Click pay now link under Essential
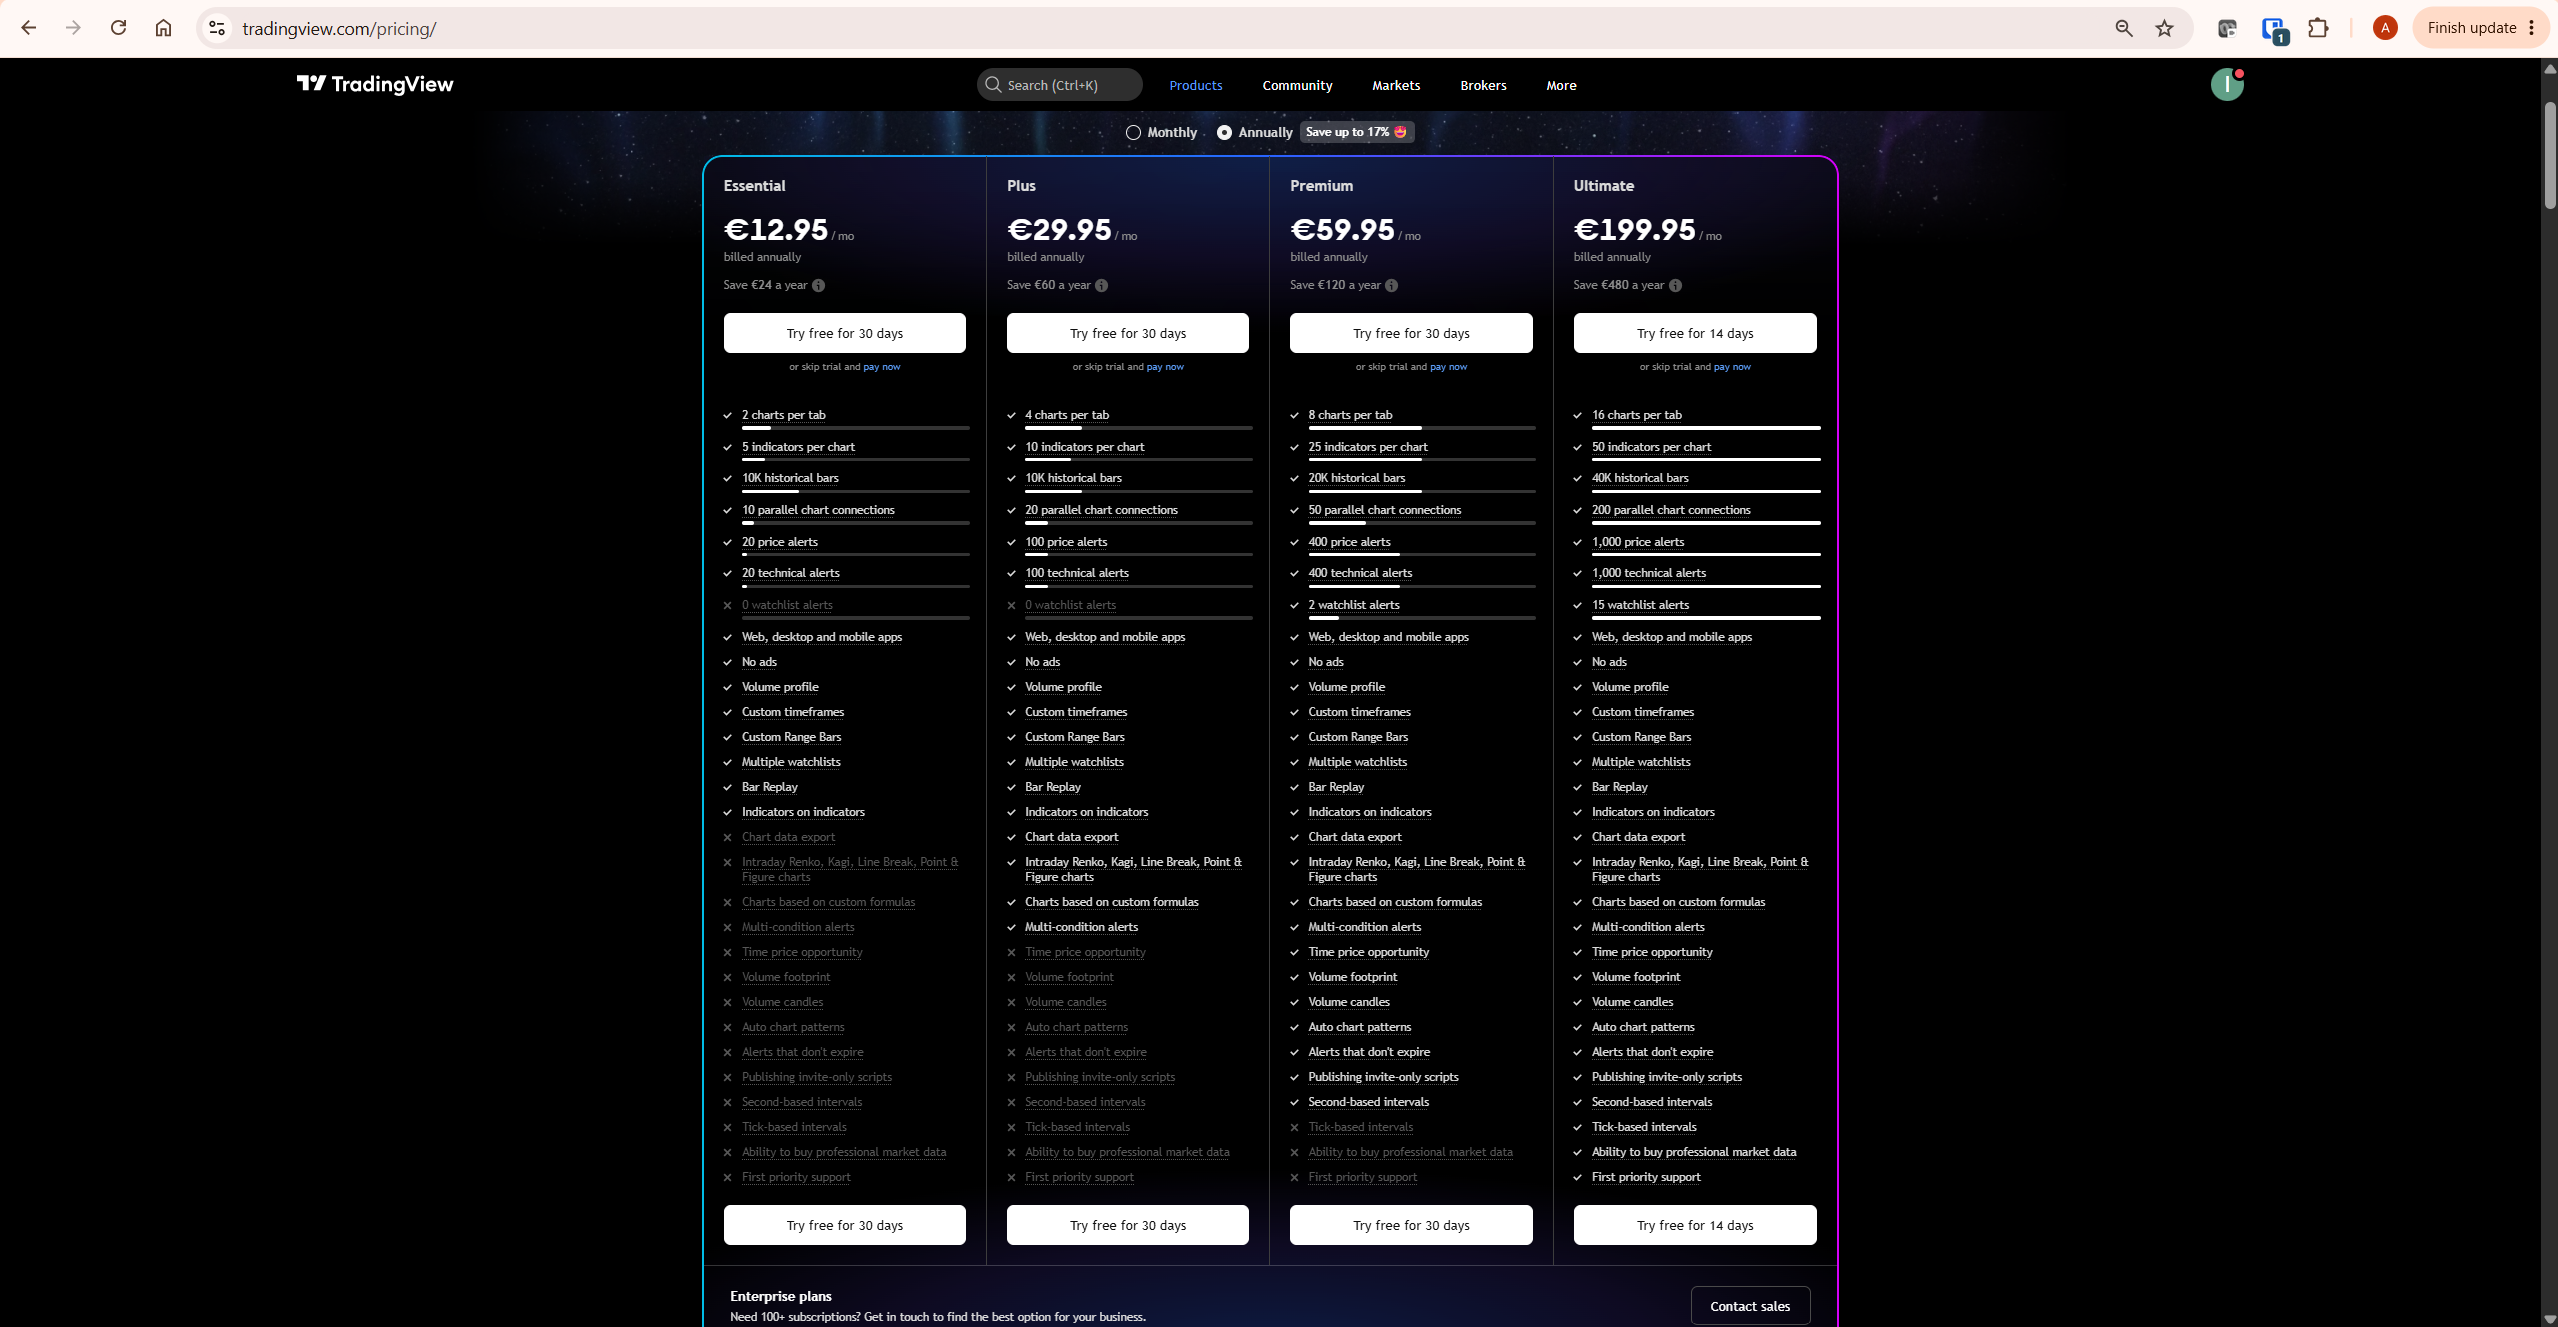This screenshot has height=1327, width=2558. tap(881, 367)
